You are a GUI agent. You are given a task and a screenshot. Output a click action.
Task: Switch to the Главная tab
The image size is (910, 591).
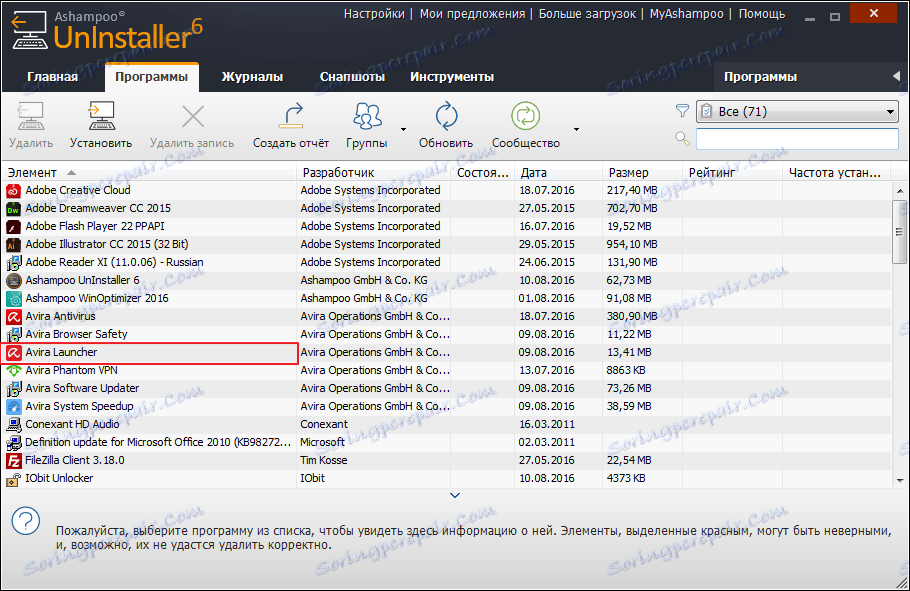52,77
